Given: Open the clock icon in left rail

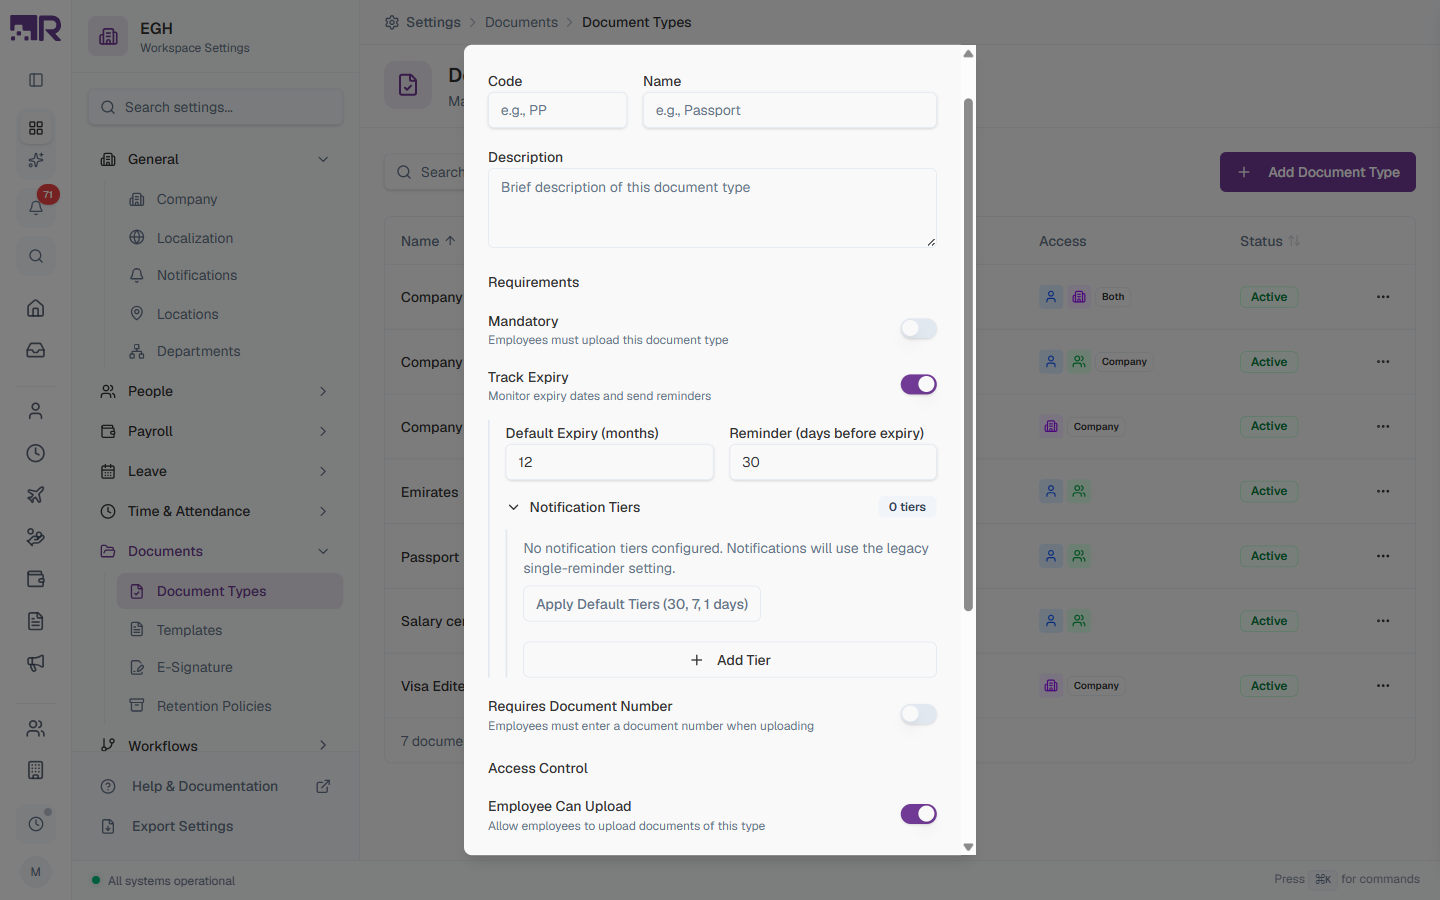Looking at the screenshot, I should coord(36,453).
